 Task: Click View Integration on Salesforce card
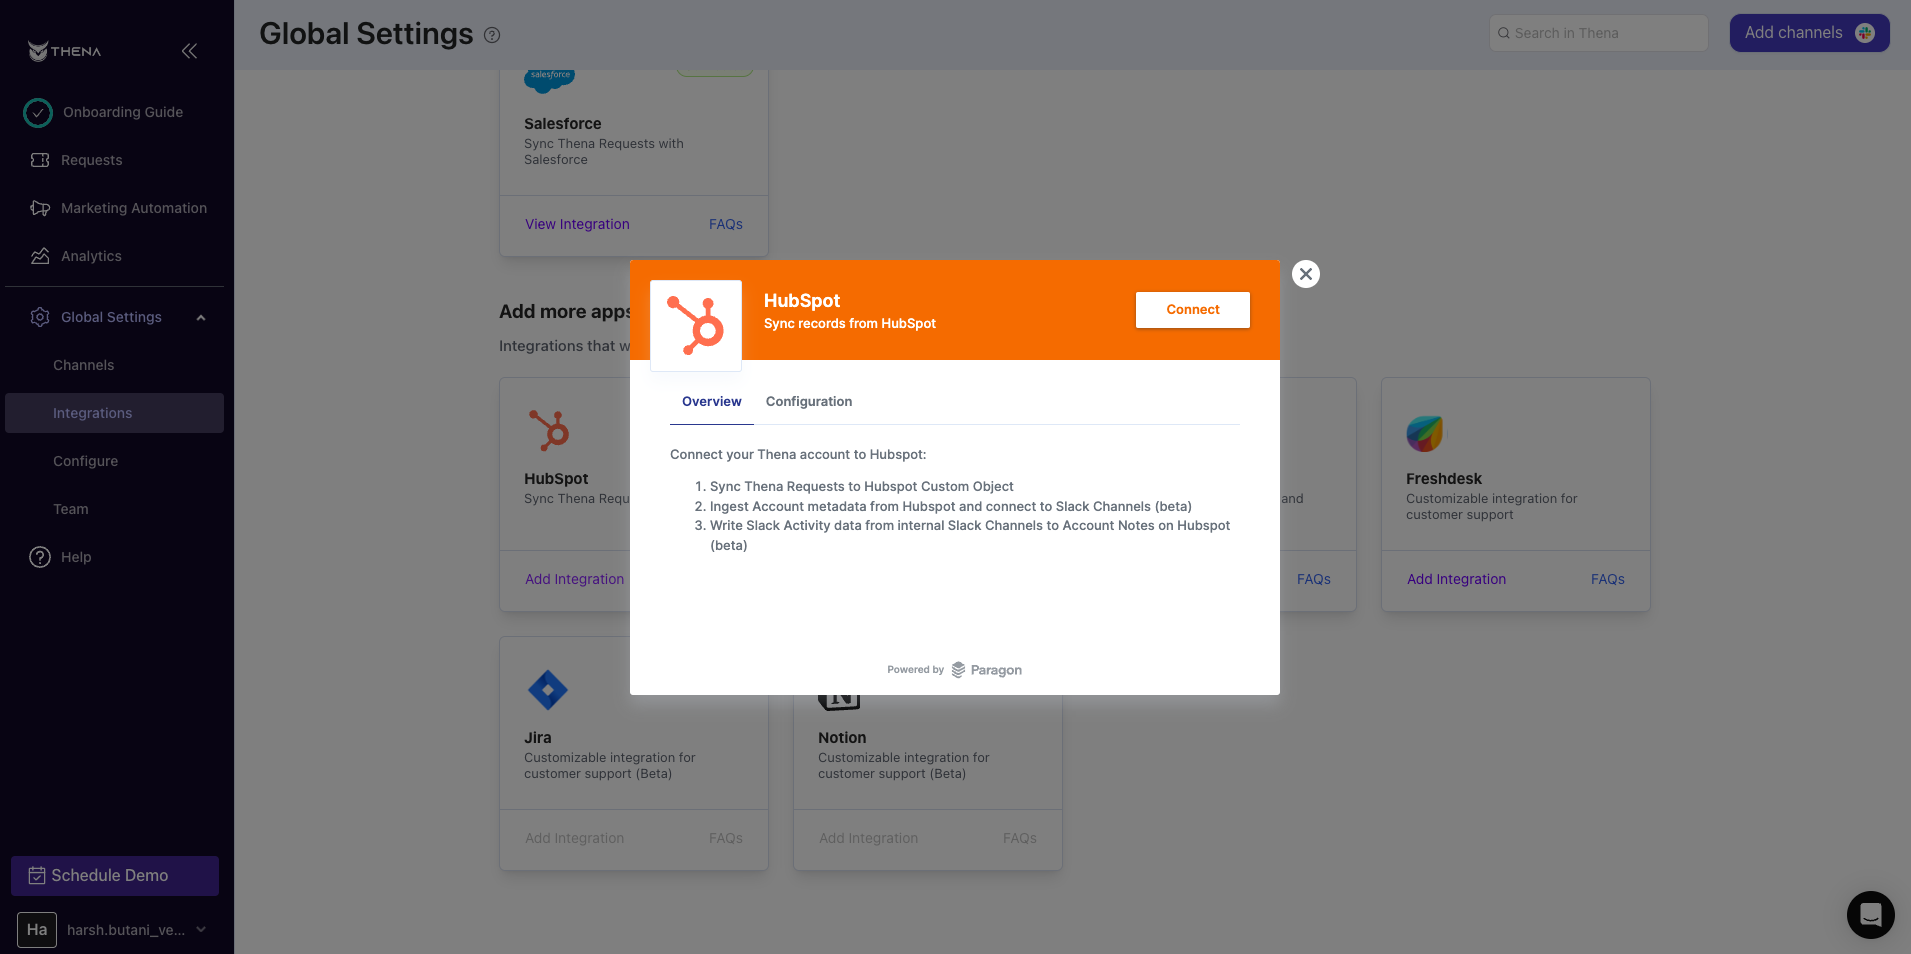(577, 224)
